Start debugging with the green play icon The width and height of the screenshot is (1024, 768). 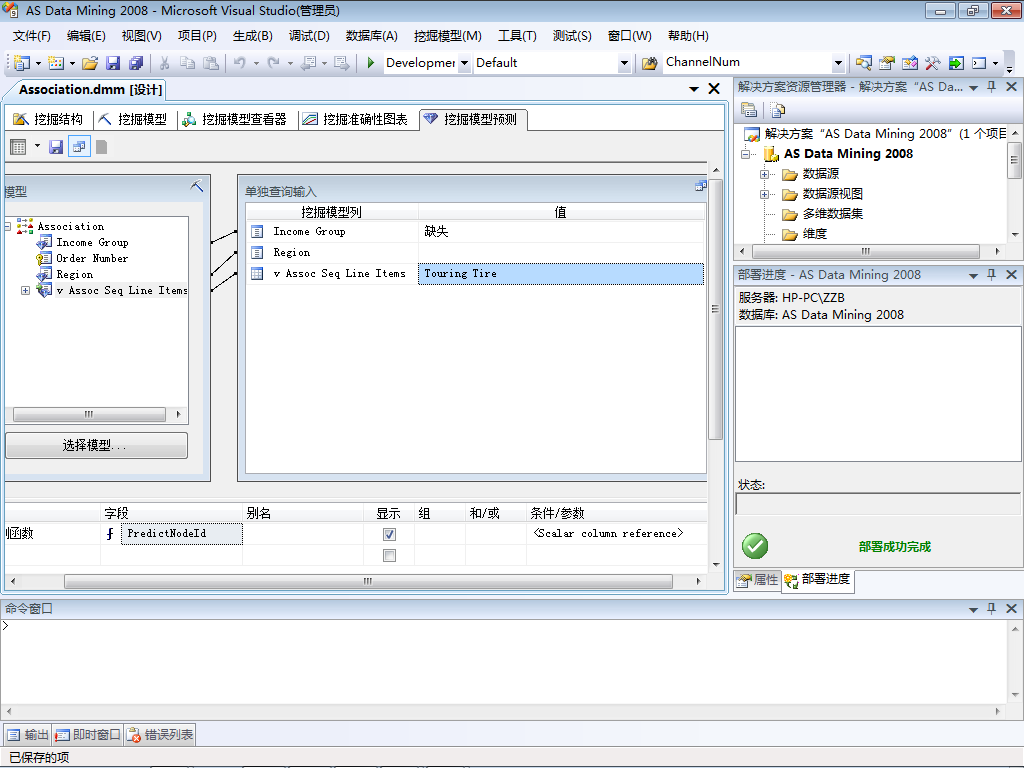point(370,63)
